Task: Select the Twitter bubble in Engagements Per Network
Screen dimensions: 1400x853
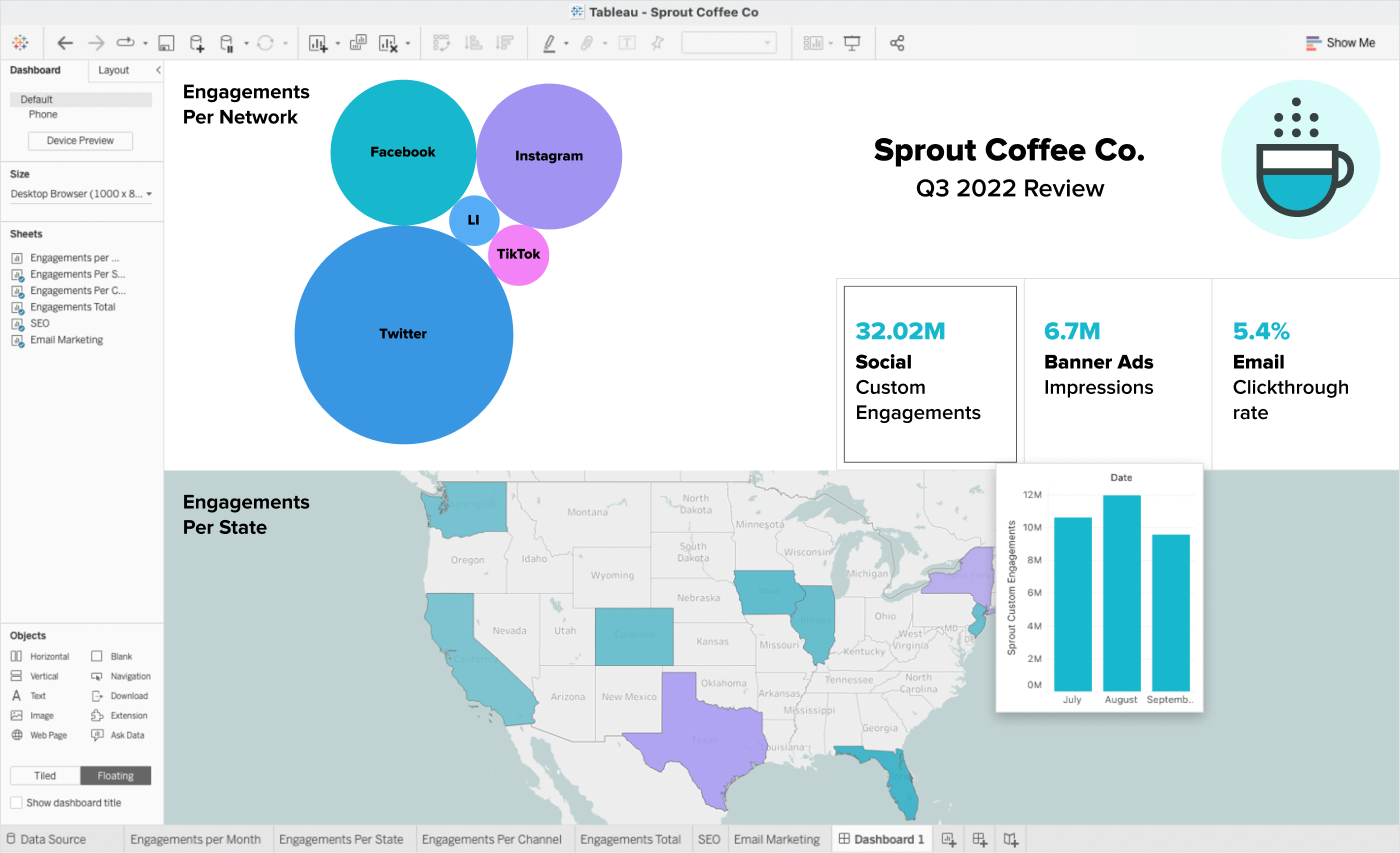Action: pyautogui.click(x=403, y=333)
